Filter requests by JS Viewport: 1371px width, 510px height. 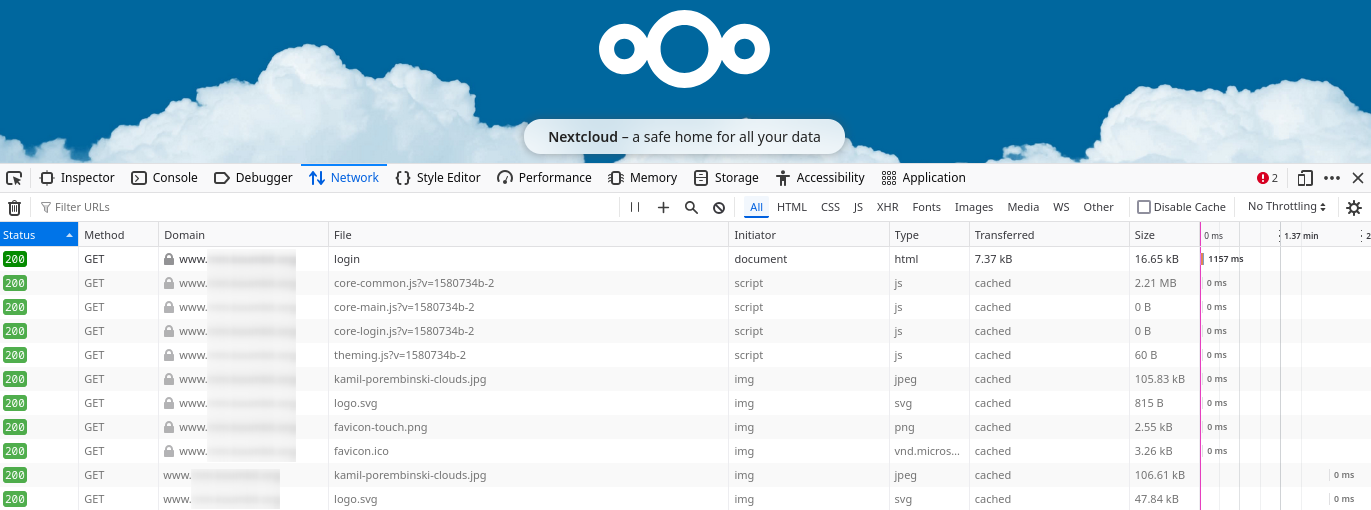[x=858, y=207]
